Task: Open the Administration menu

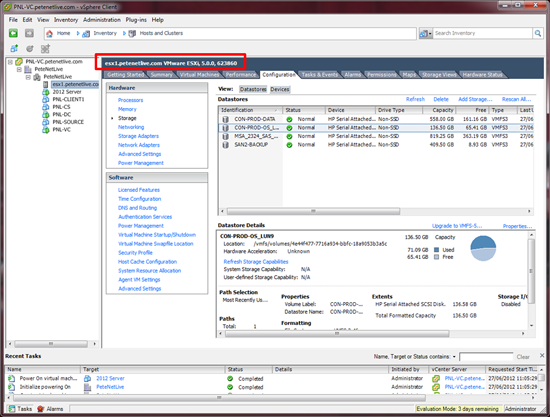Action: pyautogui.click(x=102, y=20)
